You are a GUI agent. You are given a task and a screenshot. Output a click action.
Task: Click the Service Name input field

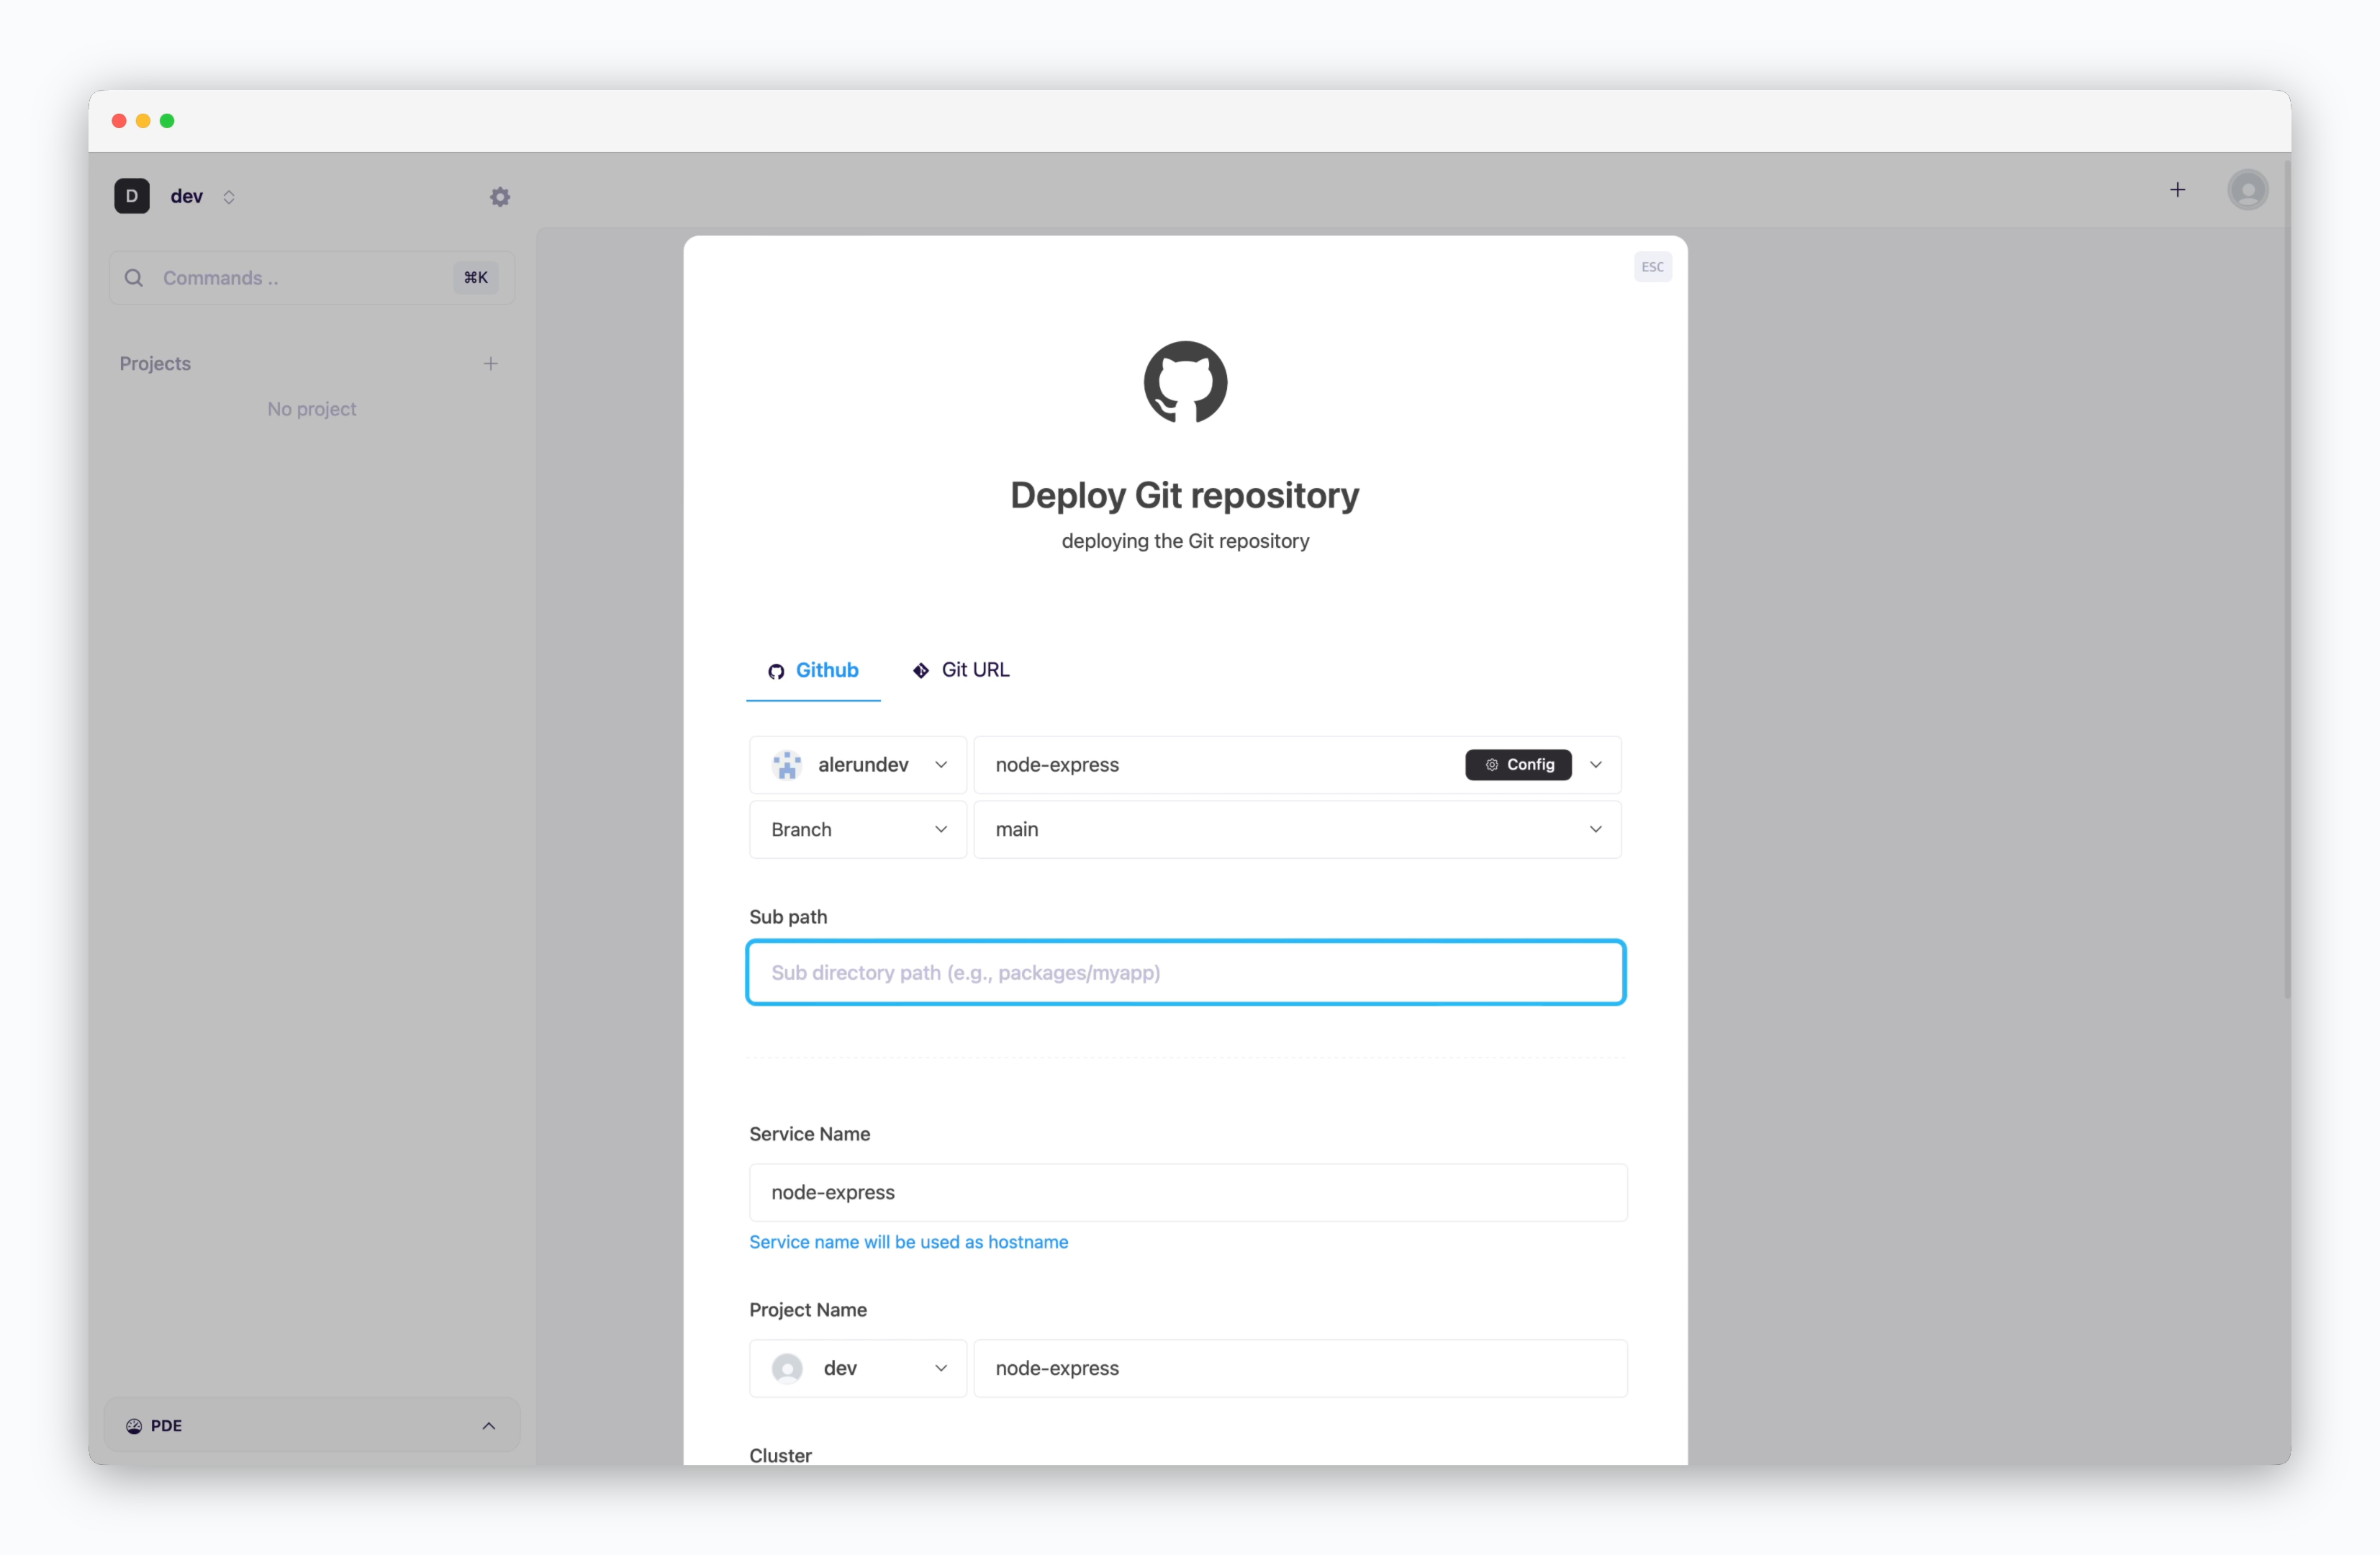[x=1188, y=1193]
